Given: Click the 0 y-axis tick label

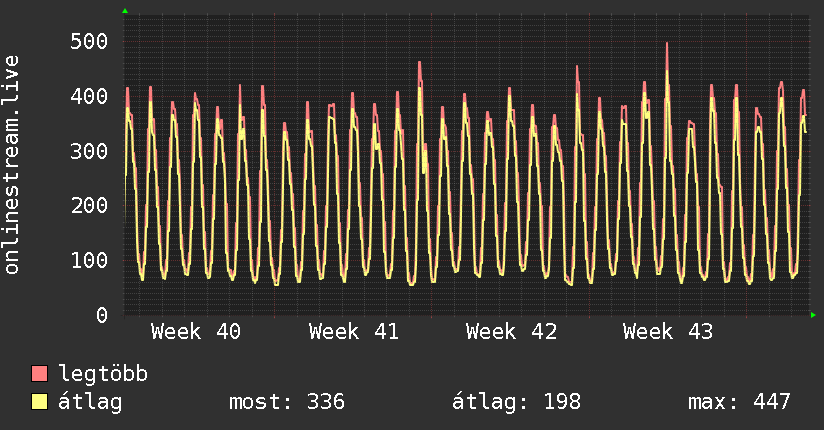Looking at the screenshot, I should [101, 315].
